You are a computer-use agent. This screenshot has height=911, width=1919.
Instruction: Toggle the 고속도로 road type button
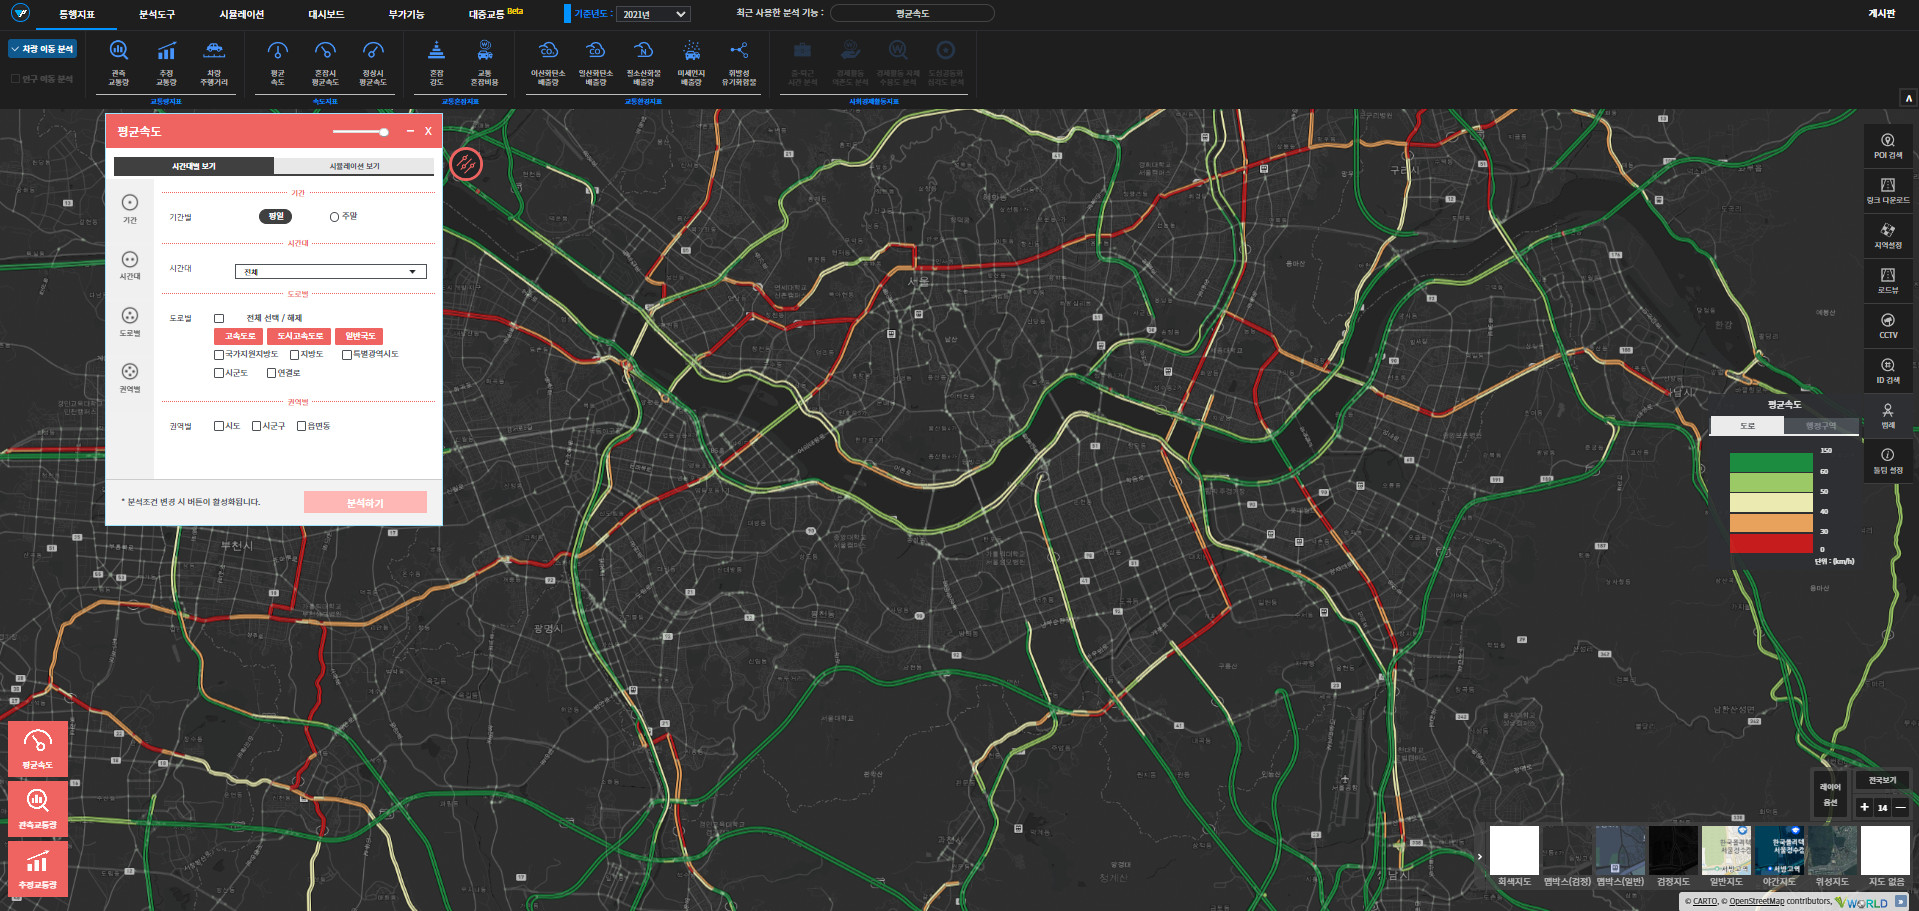(x=239, y=336)
